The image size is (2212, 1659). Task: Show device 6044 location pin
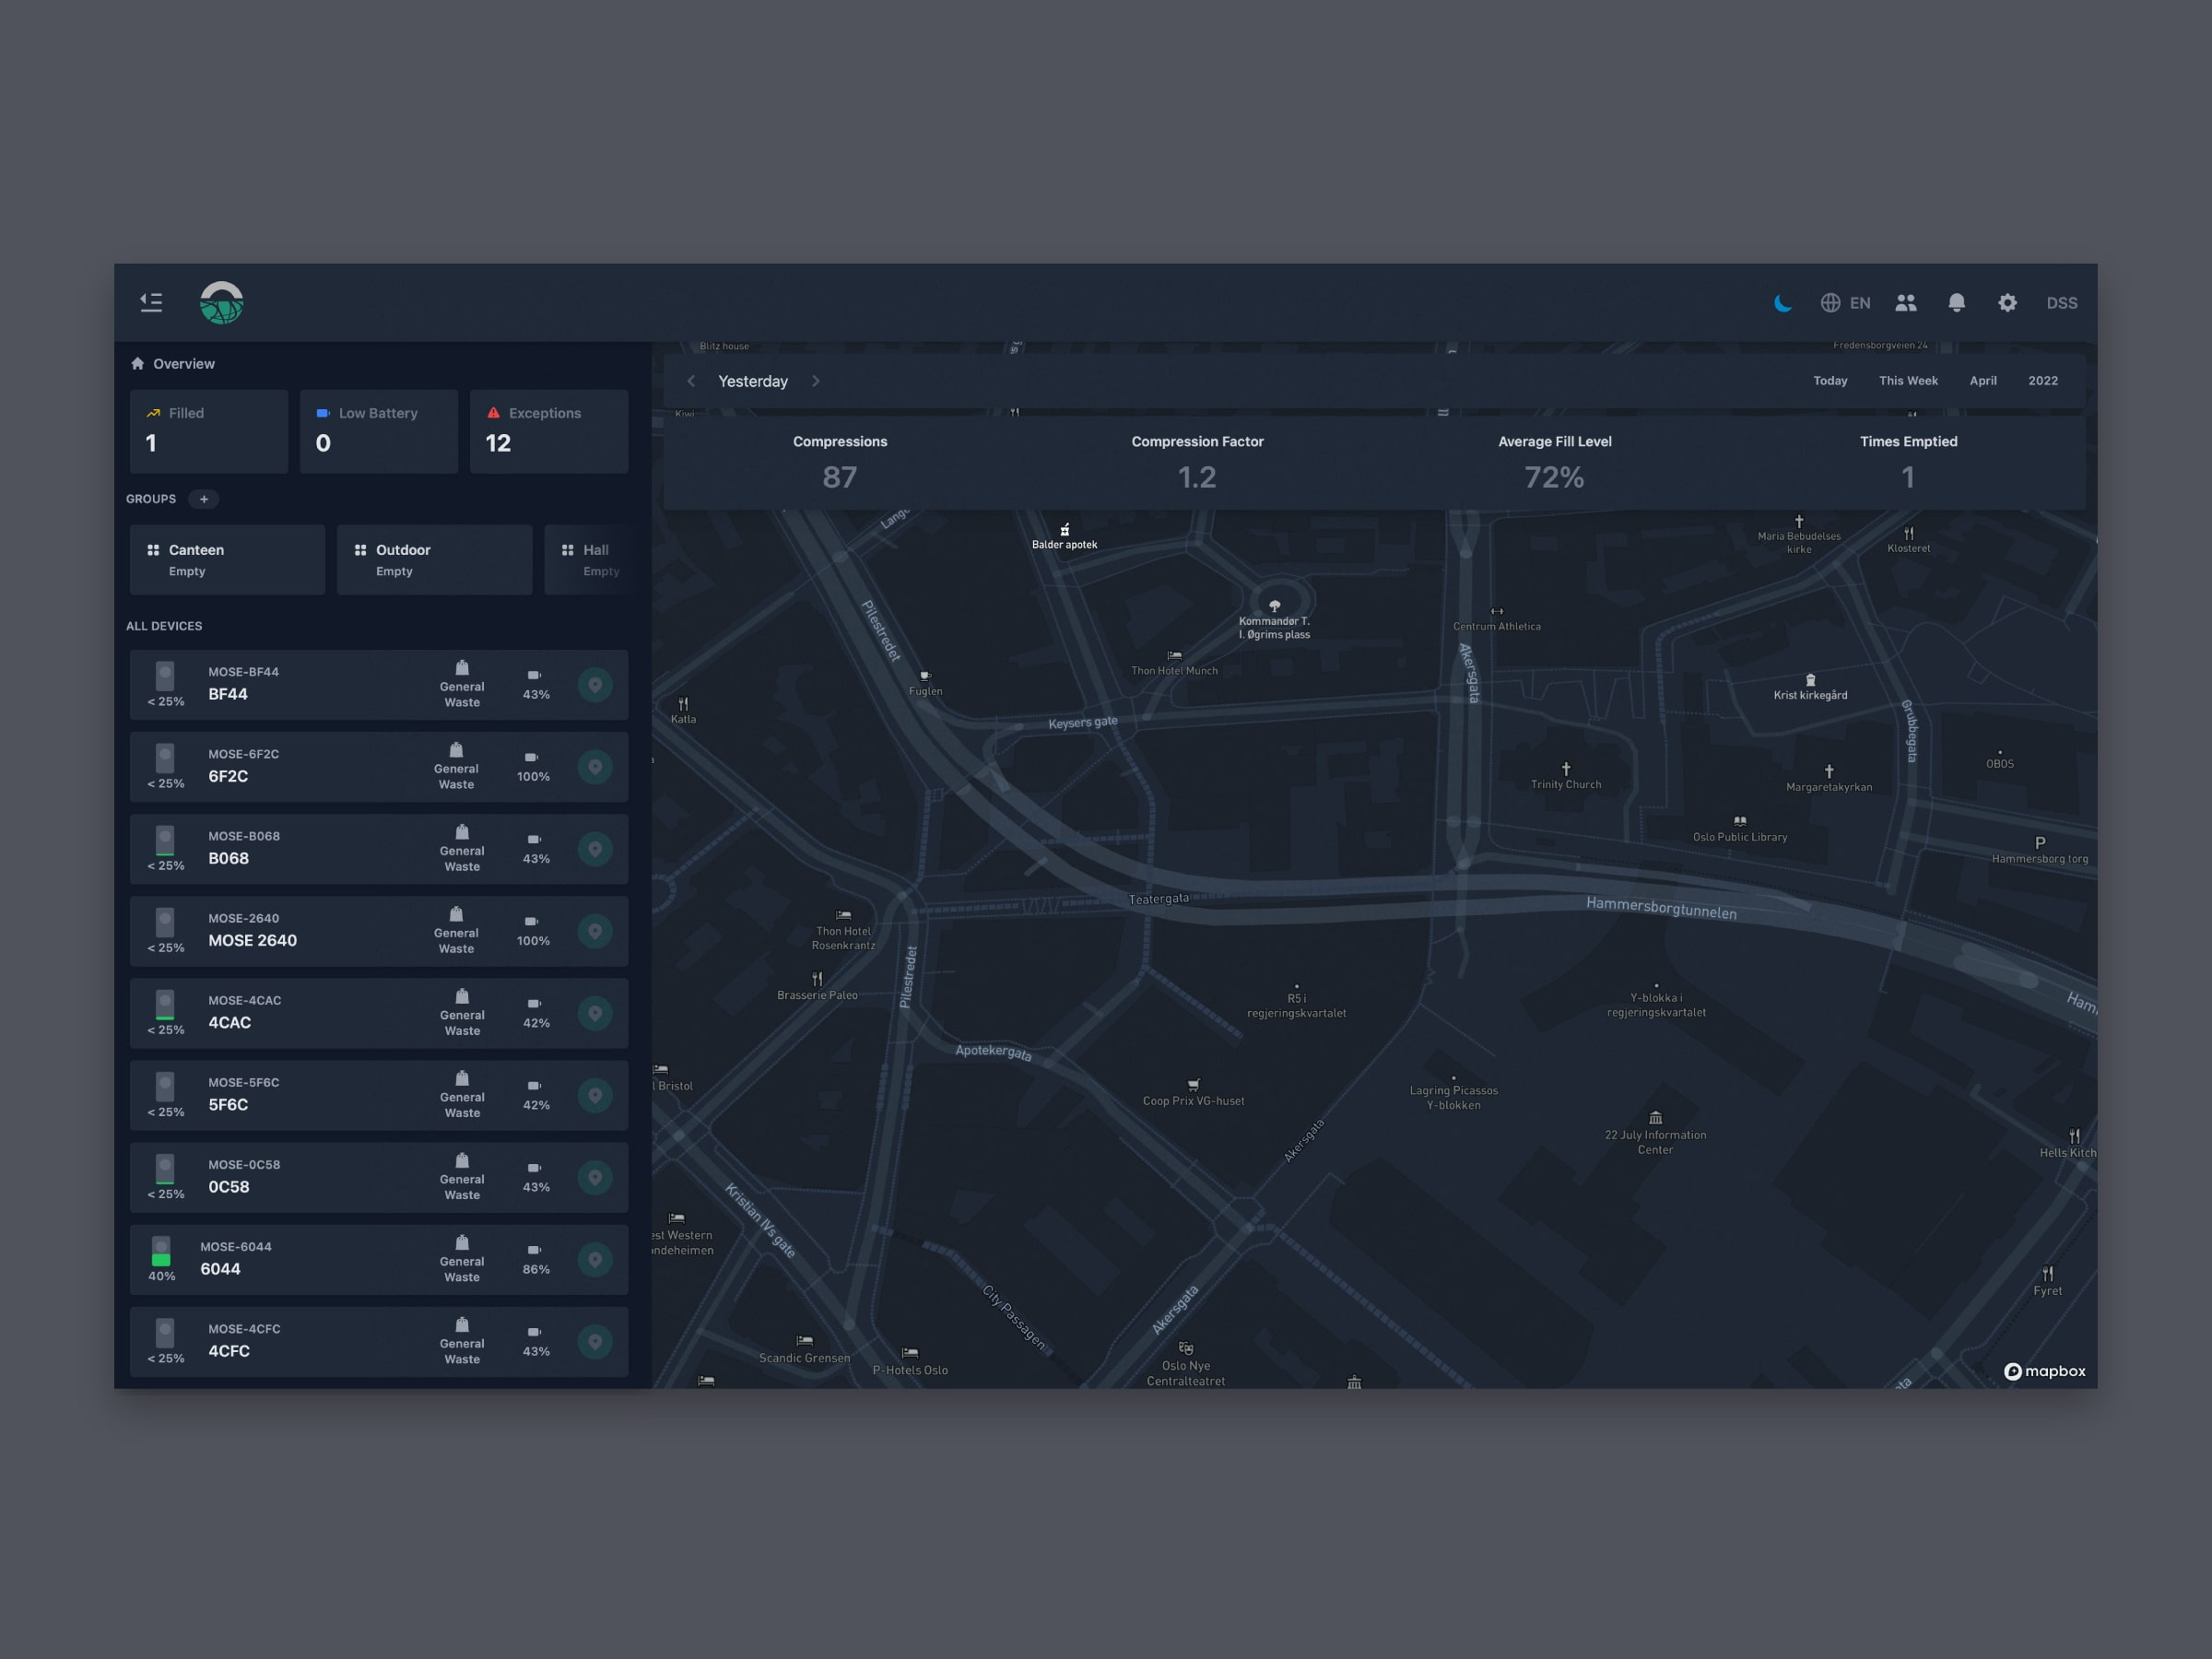[x=595, y=1260]
